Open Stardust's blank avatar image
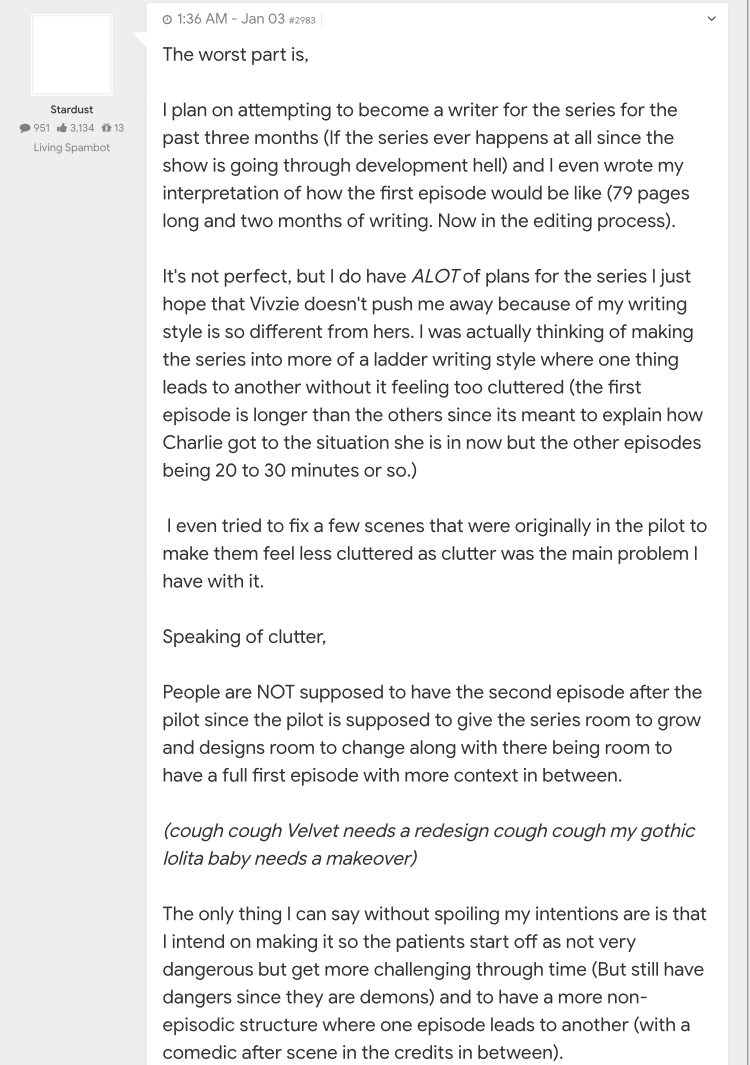This screenshot has height=1065, width=750. 71,55
